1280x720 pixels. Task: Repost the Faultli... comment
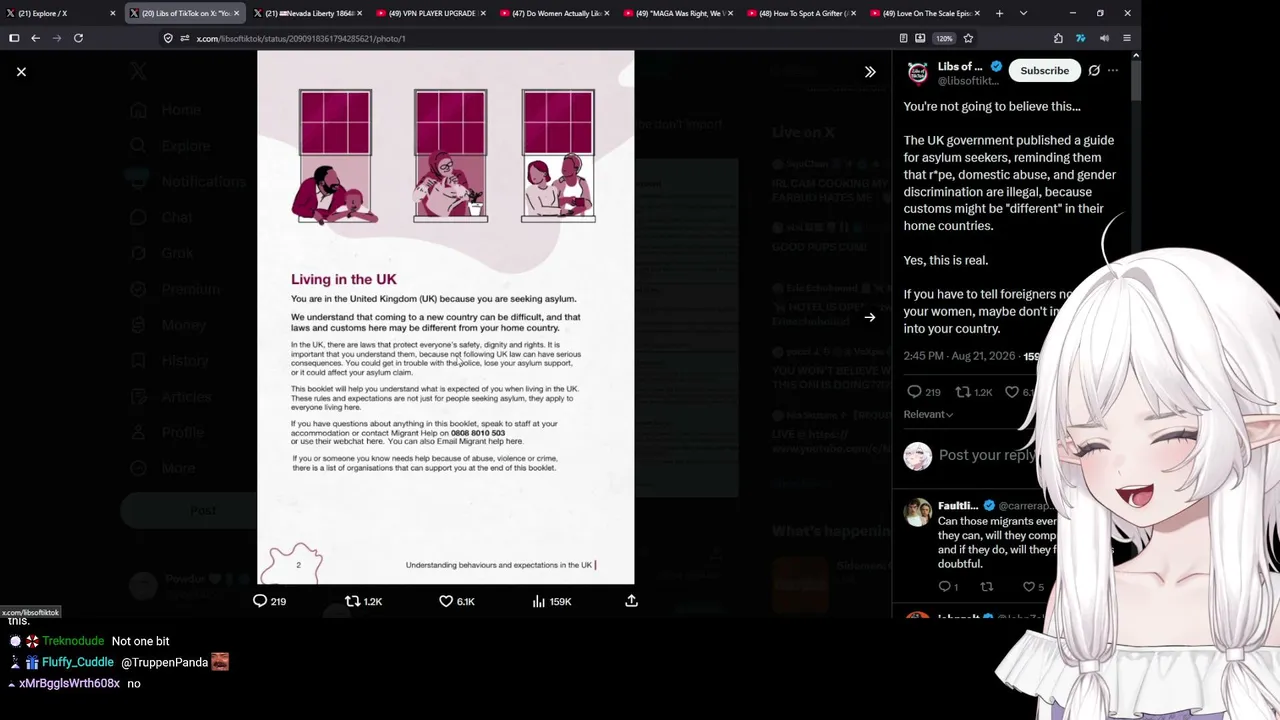pos(987,587)
